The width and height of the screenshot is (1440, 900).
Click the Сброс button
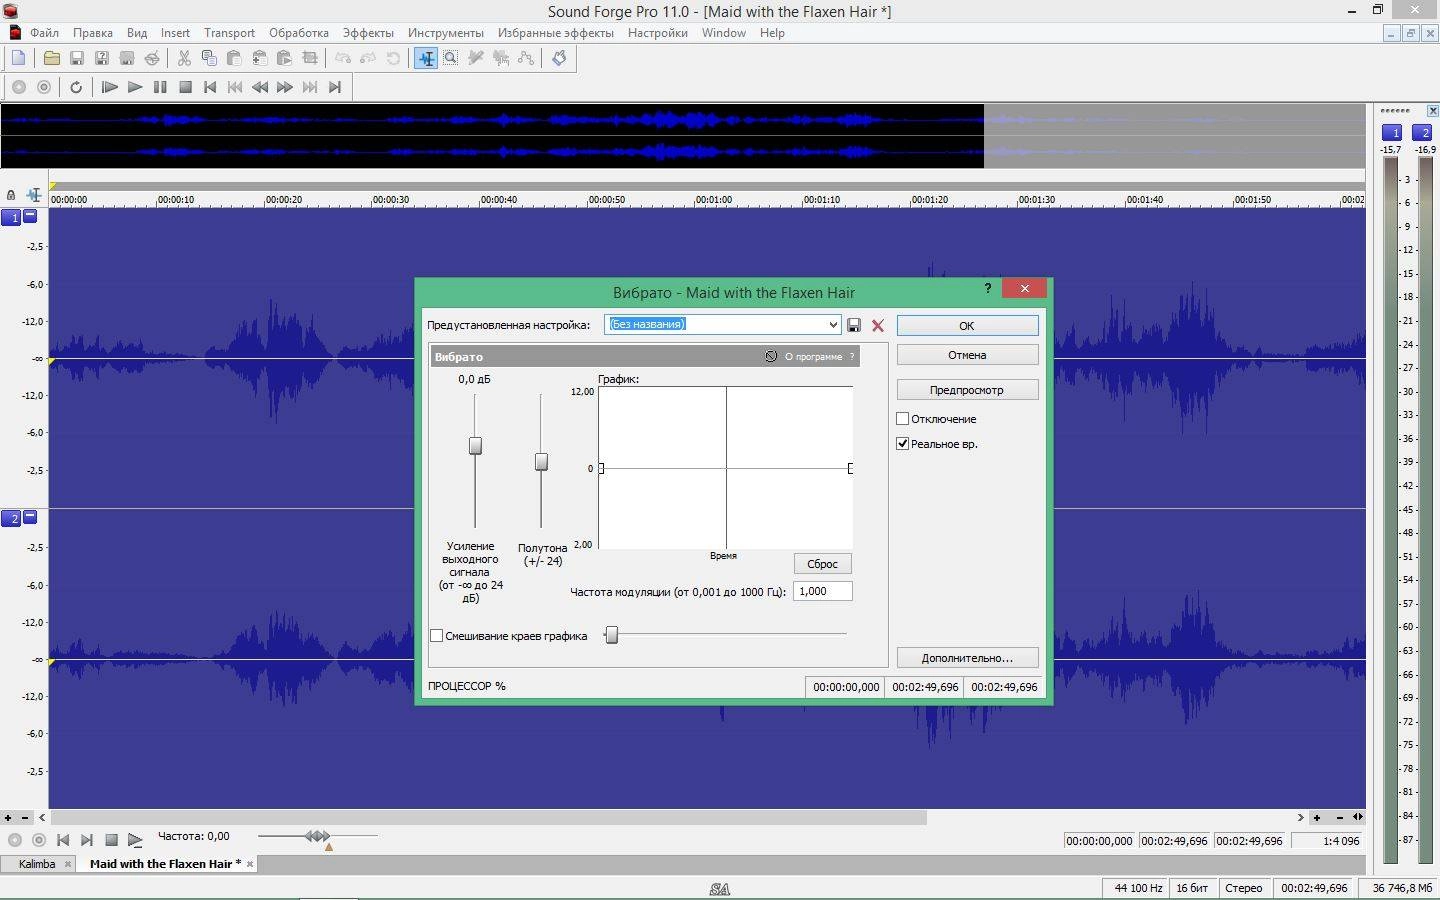(822, 564)
